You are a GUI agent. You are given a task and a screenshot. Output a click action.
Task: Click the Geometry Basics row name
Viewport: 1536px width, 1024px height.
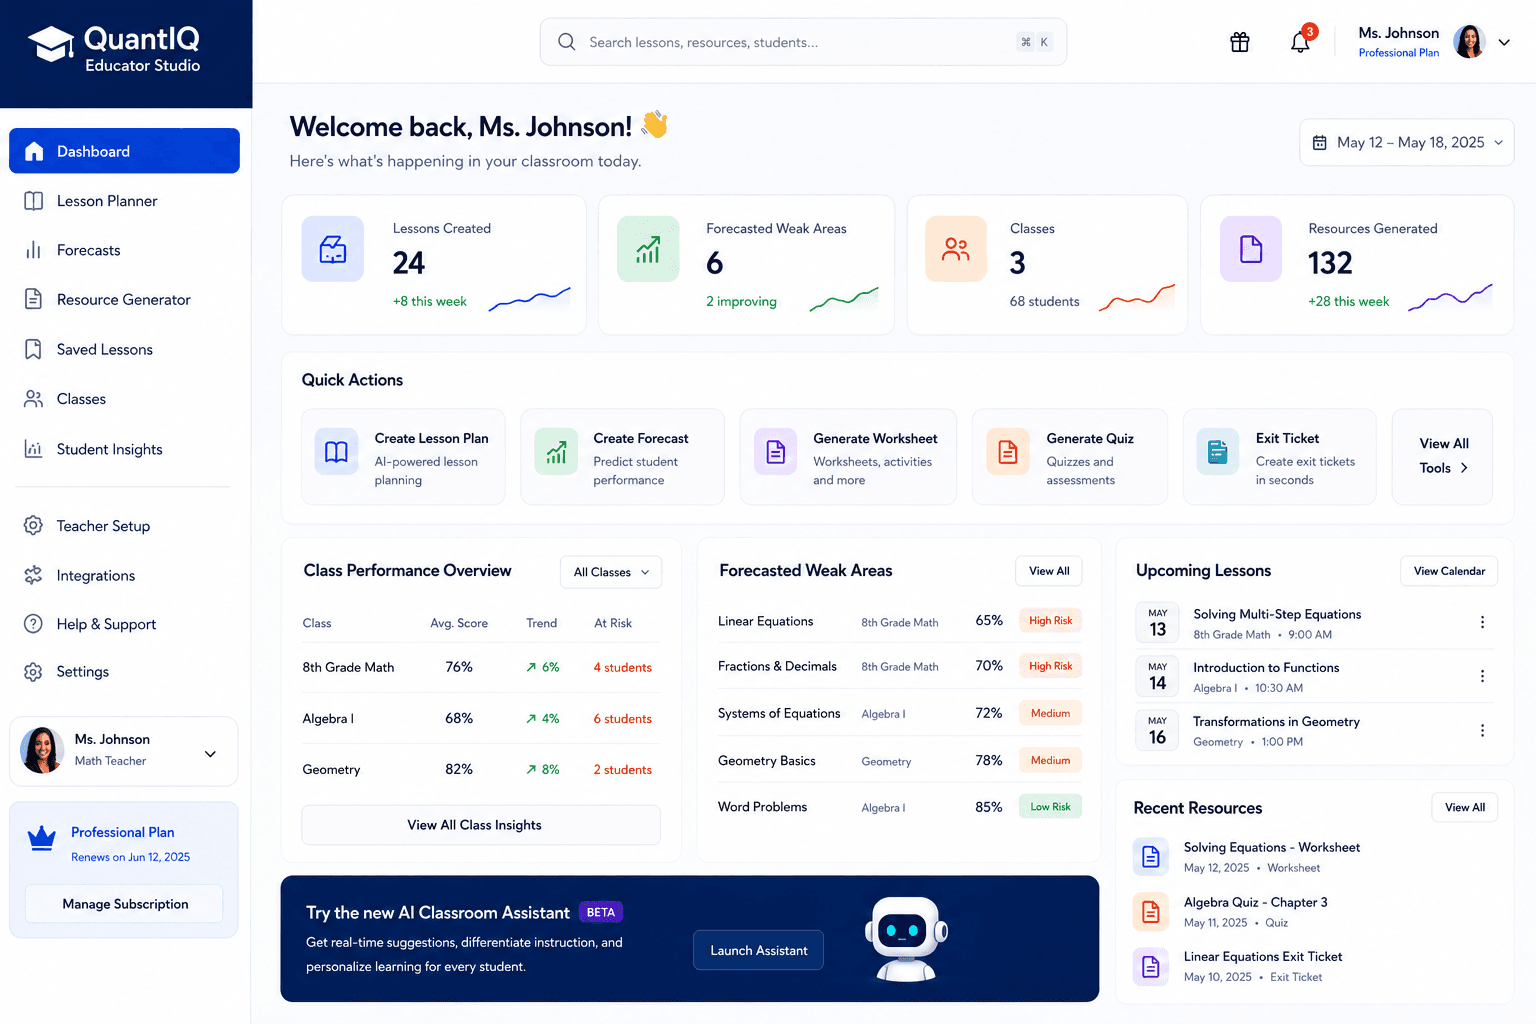click(767, 761)
